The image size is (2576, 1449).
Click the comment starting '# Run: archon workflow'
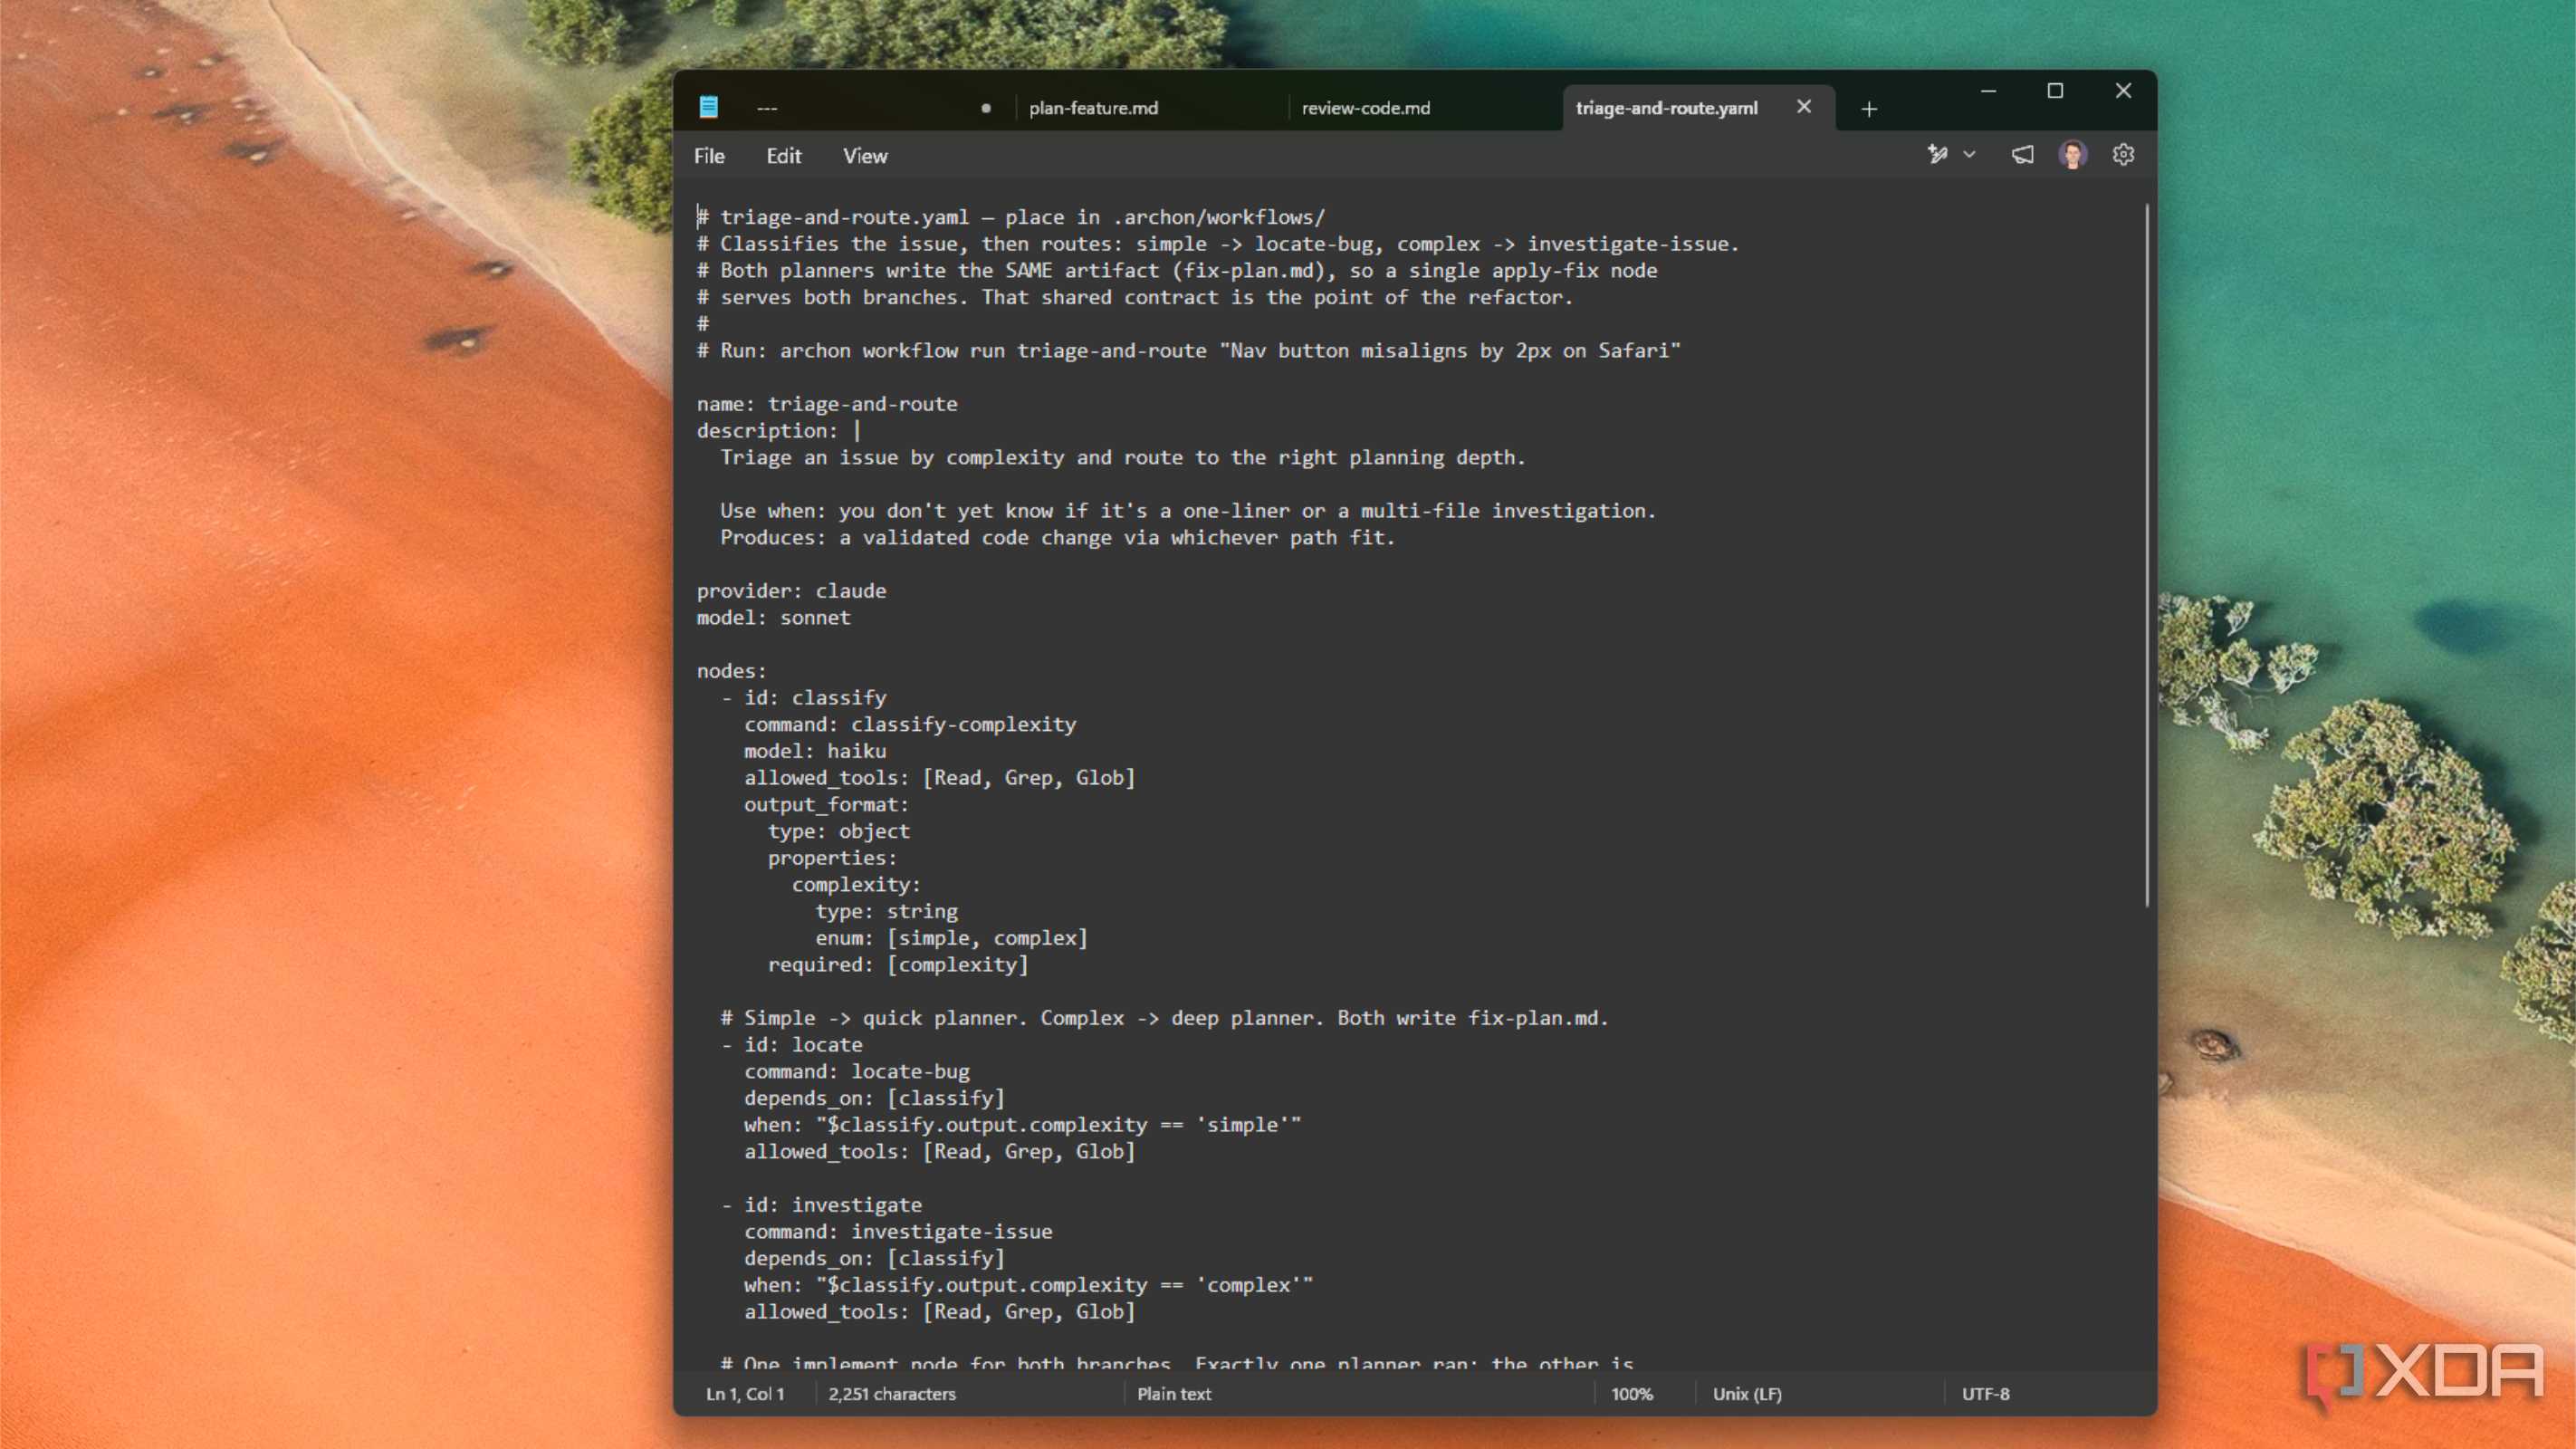(x=1189, y=351)
